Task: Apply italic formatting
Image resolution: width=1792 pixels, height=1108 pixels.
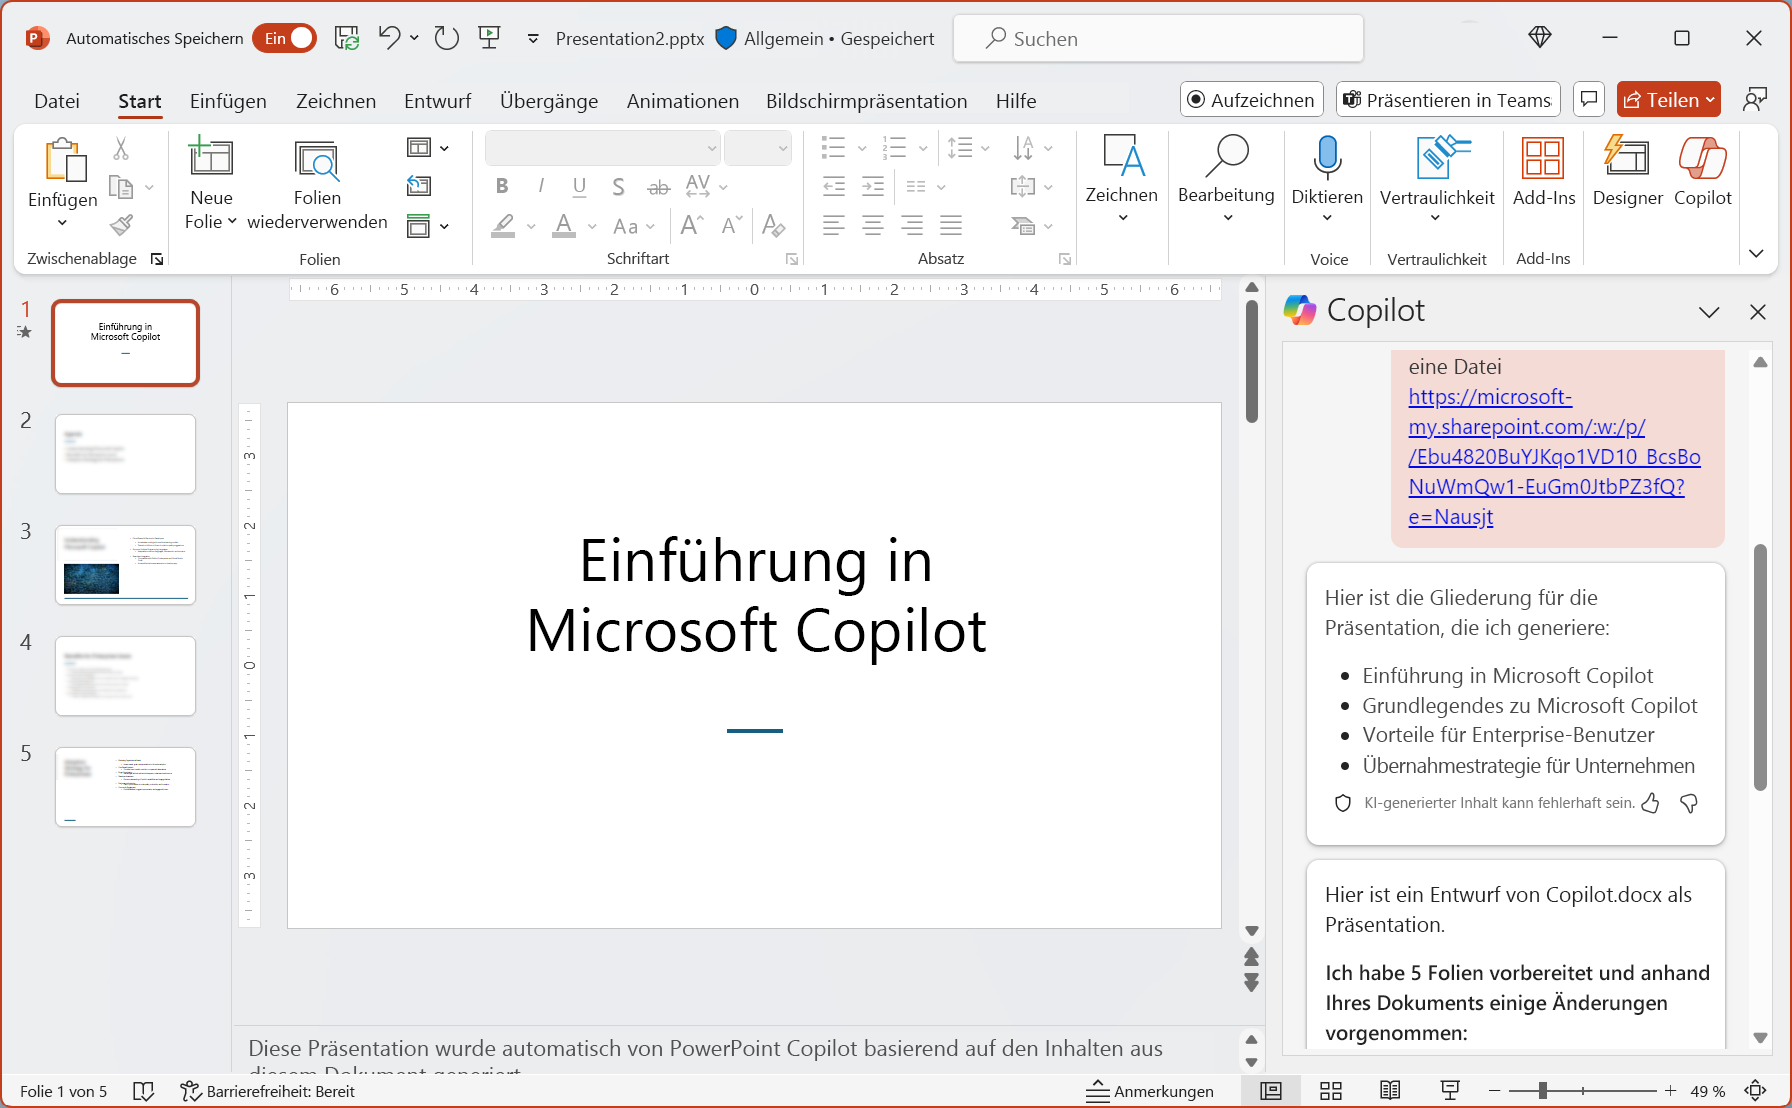Action: click(541, 186)
